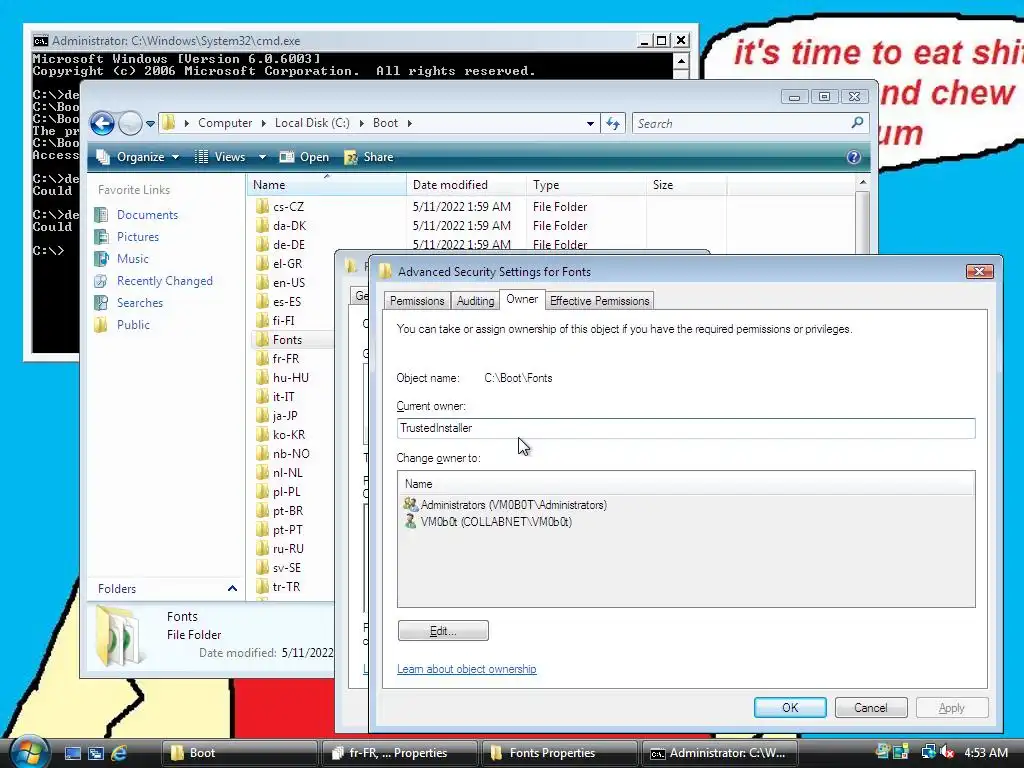The width and height of the screenshot is (1024, 768).
Task: Sort by the Type column header
Action: tap(586, 185)
